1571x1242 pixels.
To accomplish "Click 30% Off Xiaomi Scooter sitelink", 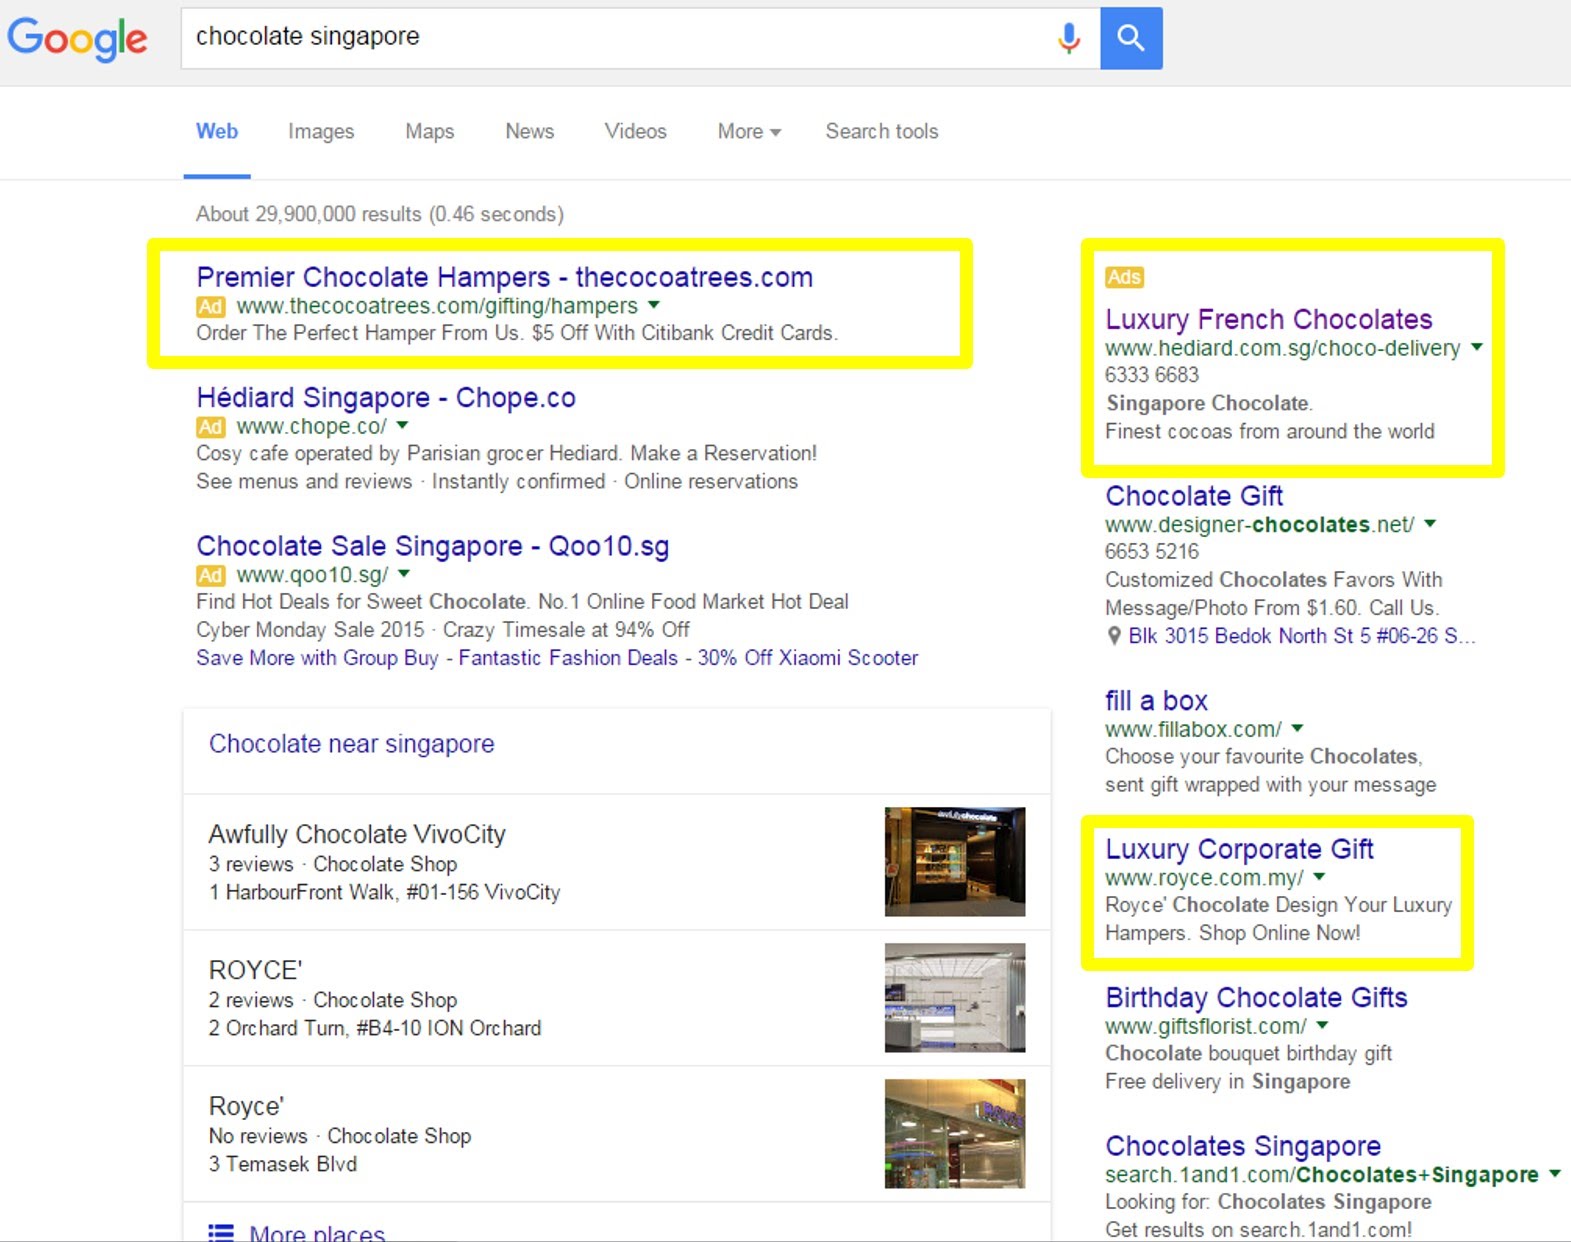I will [x=808, y=658].
